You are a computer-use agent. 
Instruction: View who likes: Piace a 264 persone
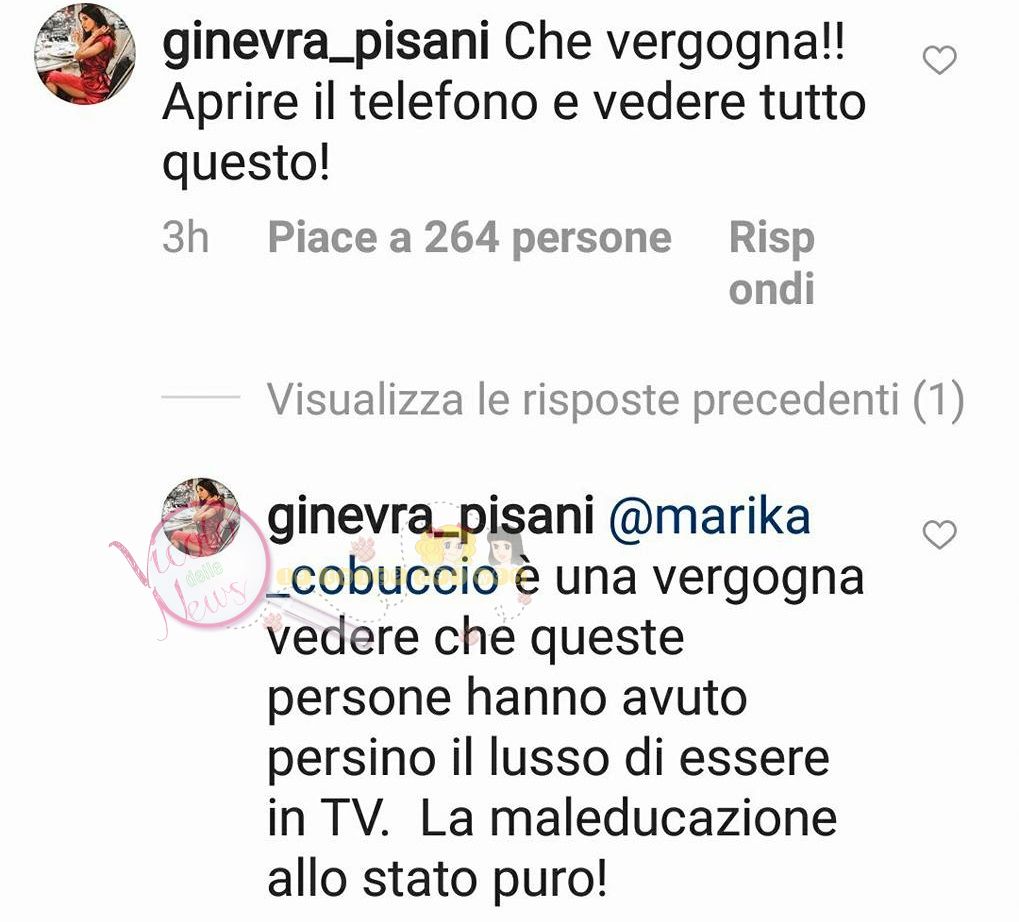470,238
